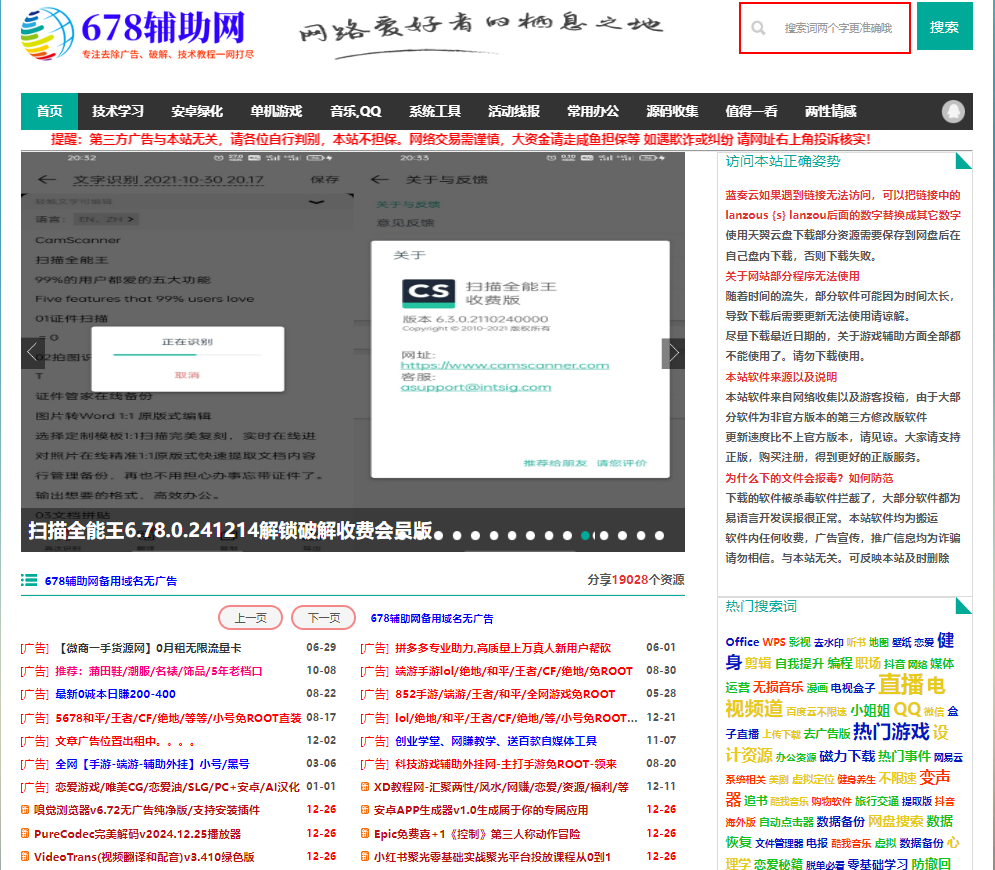Open the 系统工具 menu item
The height and width of the screenshot is (870, 995).
pyautogui.click(x=435, y=111)
